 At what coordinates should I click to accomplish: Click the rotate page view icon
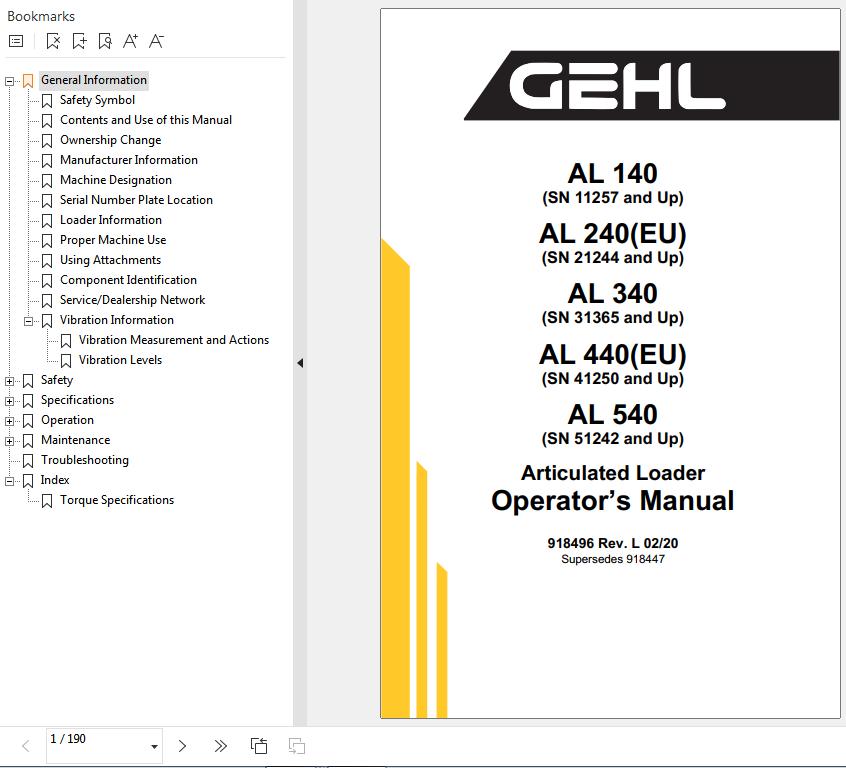[x=259, y=746]
